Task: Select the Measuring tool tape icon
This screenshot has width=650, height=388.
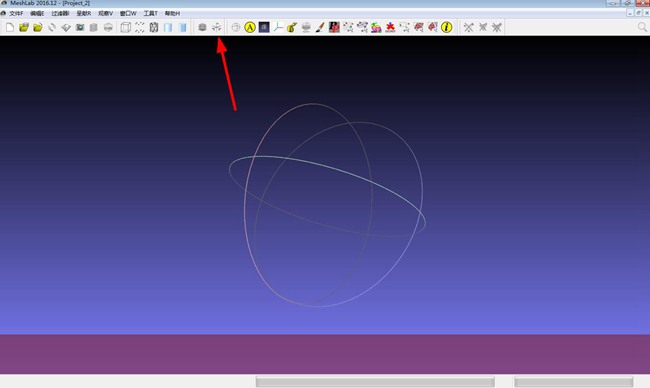Action: click(292, 27)
